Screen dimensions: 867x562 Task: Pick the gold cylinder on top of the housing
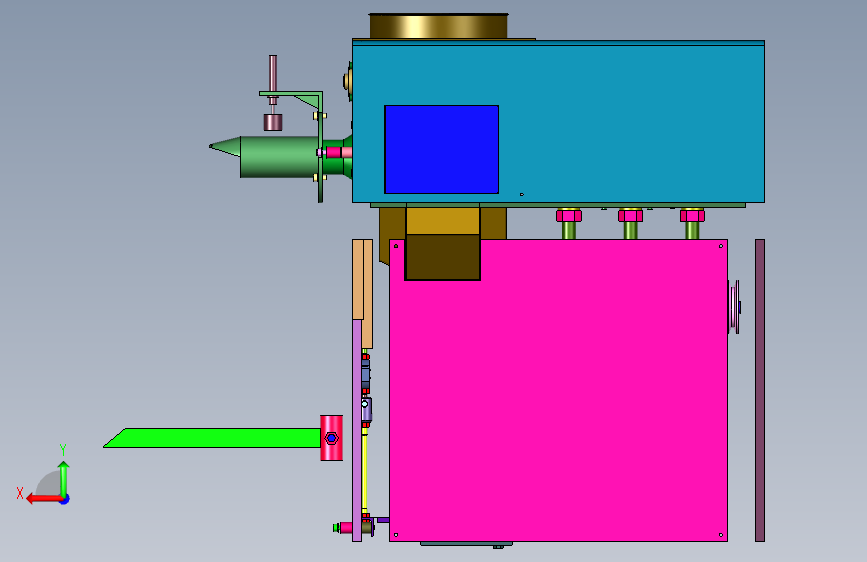click(438, 26)
